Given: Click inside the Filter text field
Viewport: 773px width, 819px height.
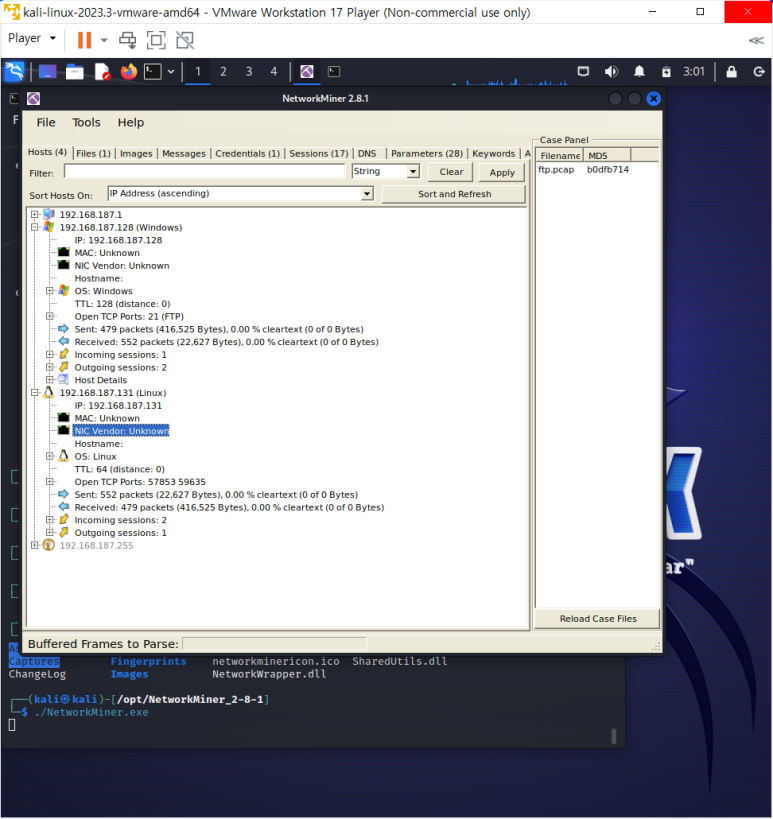Looking at the screenshot, I should [205, 171].
